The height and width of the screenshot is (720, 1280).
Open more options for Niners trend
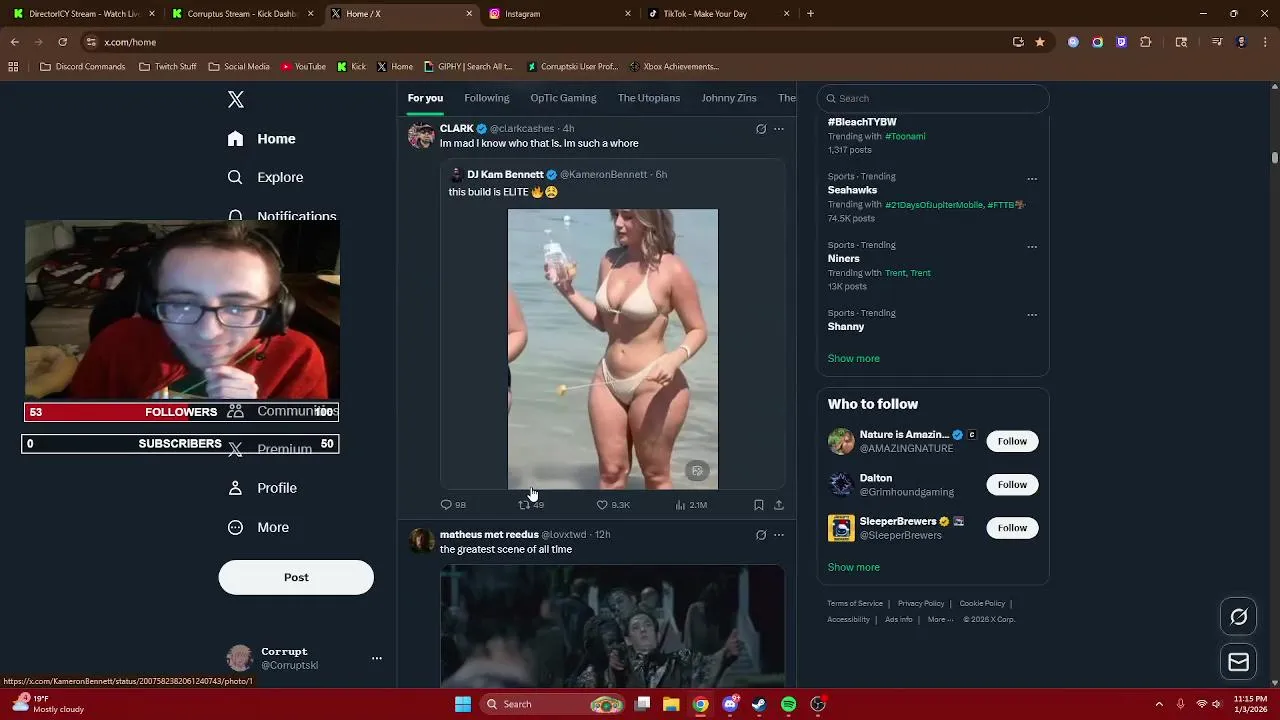(1032, 247)
